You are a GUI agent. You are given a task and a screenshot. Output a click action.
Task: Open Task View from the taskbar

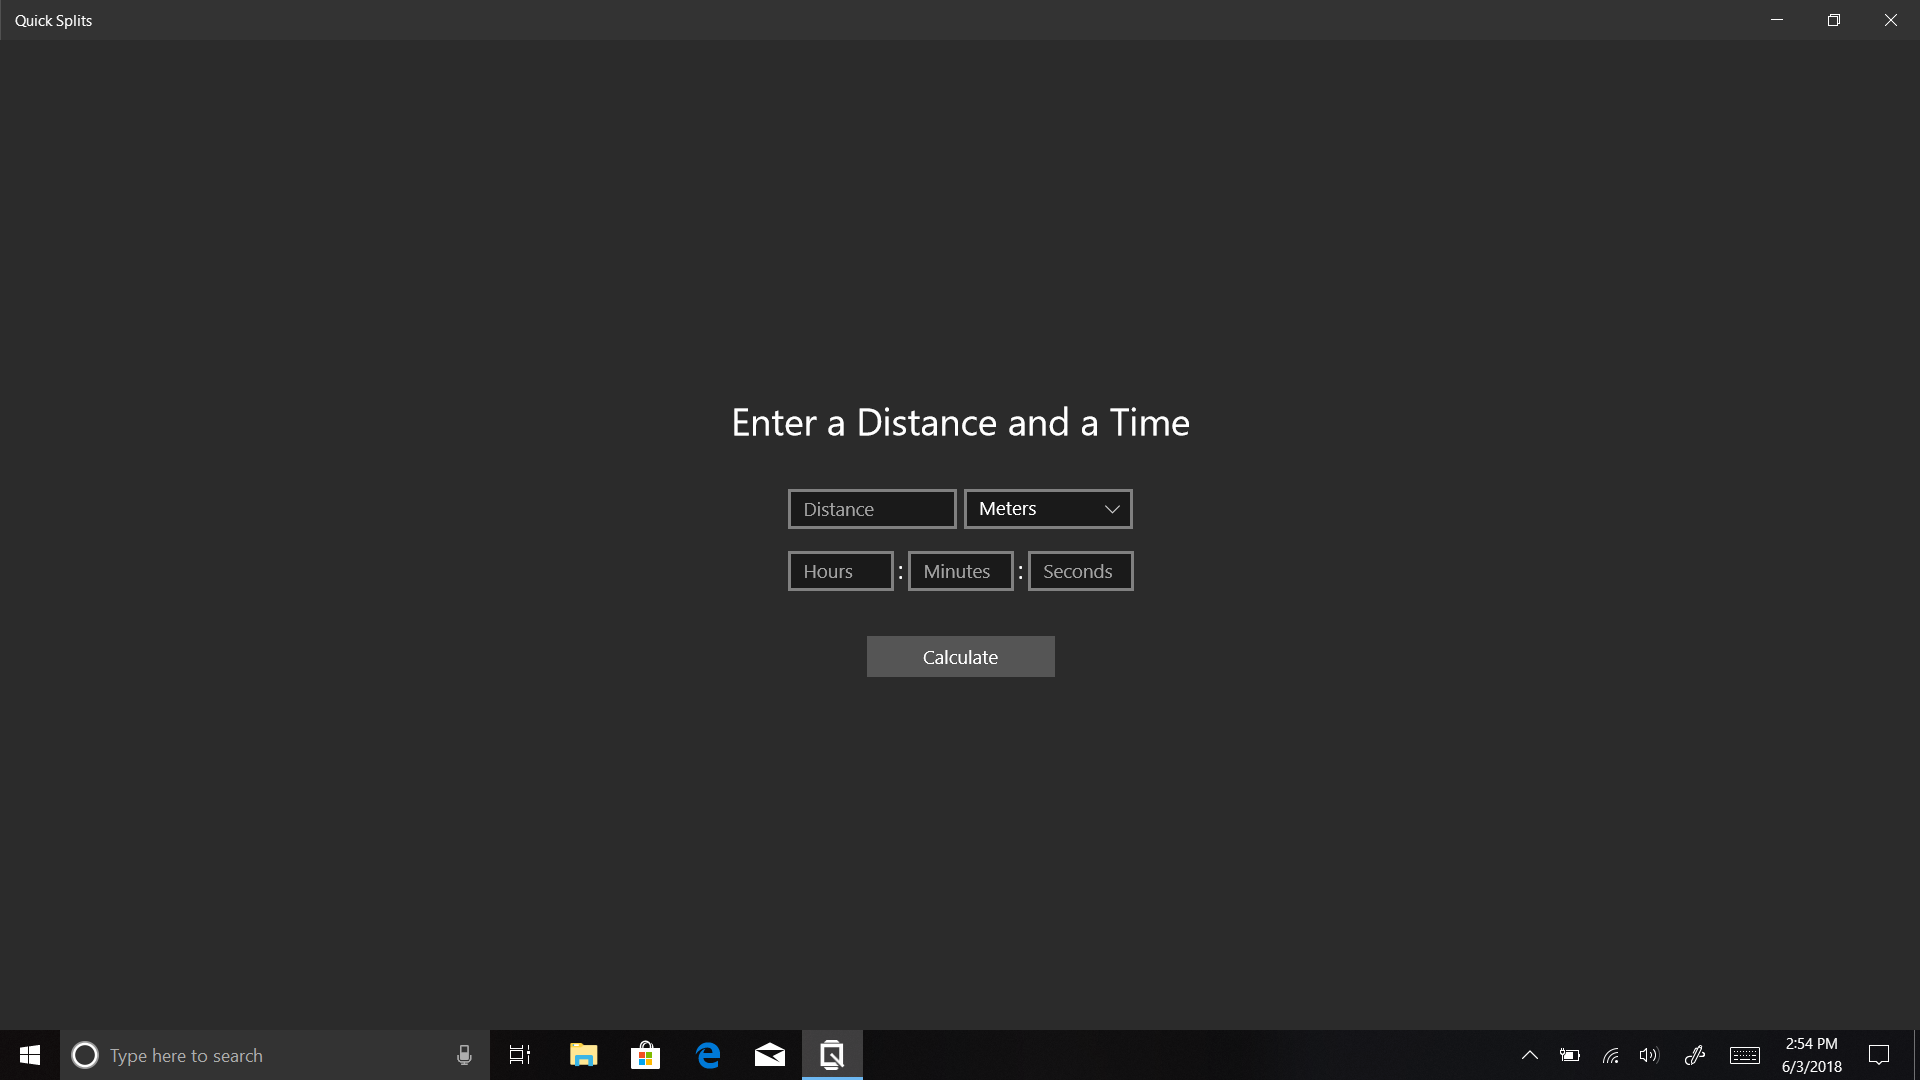coord(520,1055)
